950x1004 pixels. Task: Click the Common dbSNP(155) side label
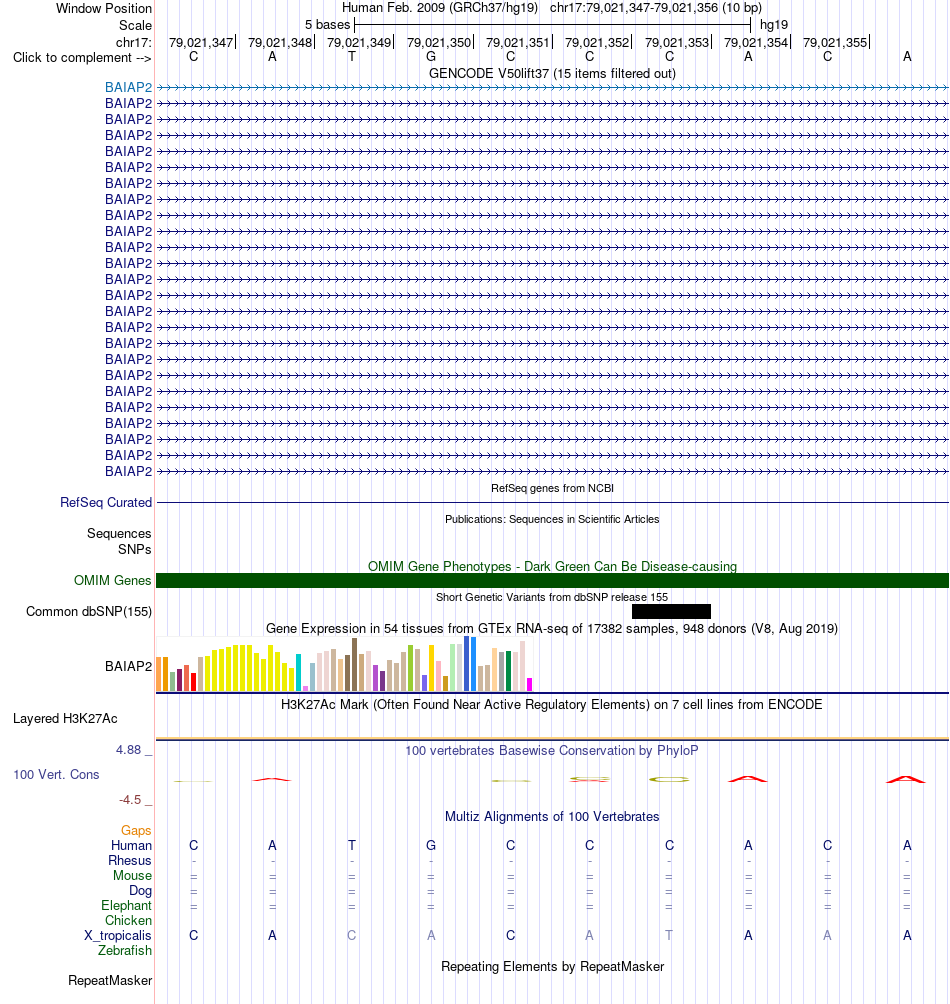(x=89, y=611)
